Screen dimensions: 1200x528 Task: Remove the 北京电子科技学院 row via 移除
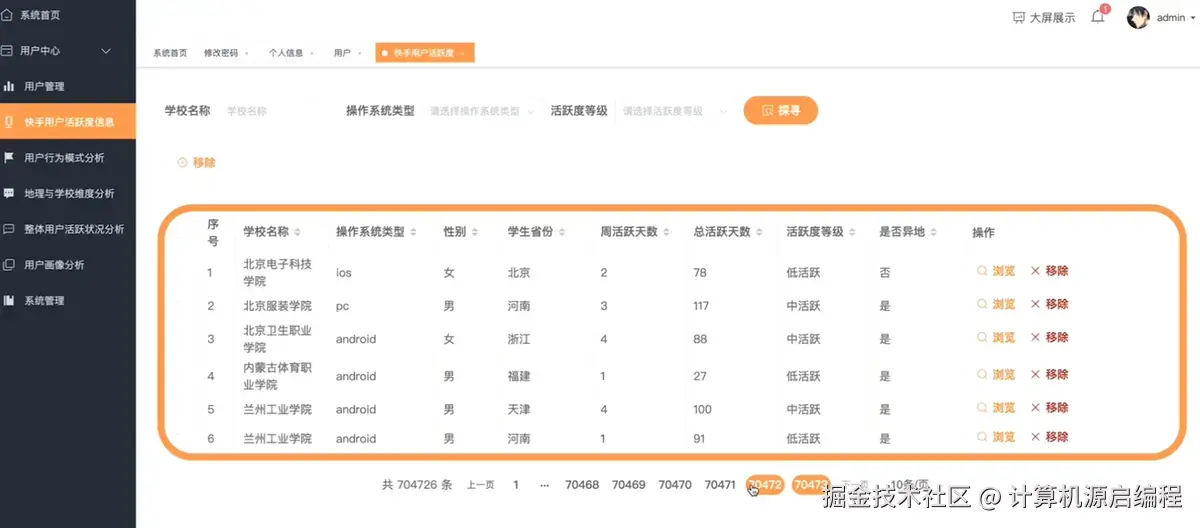1049,271
